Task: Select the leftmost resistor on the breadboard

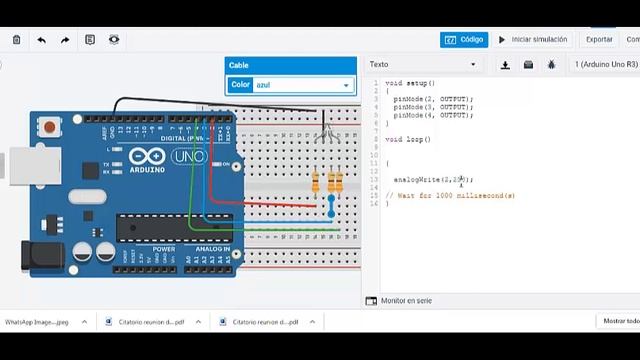Action: [316, 182]
